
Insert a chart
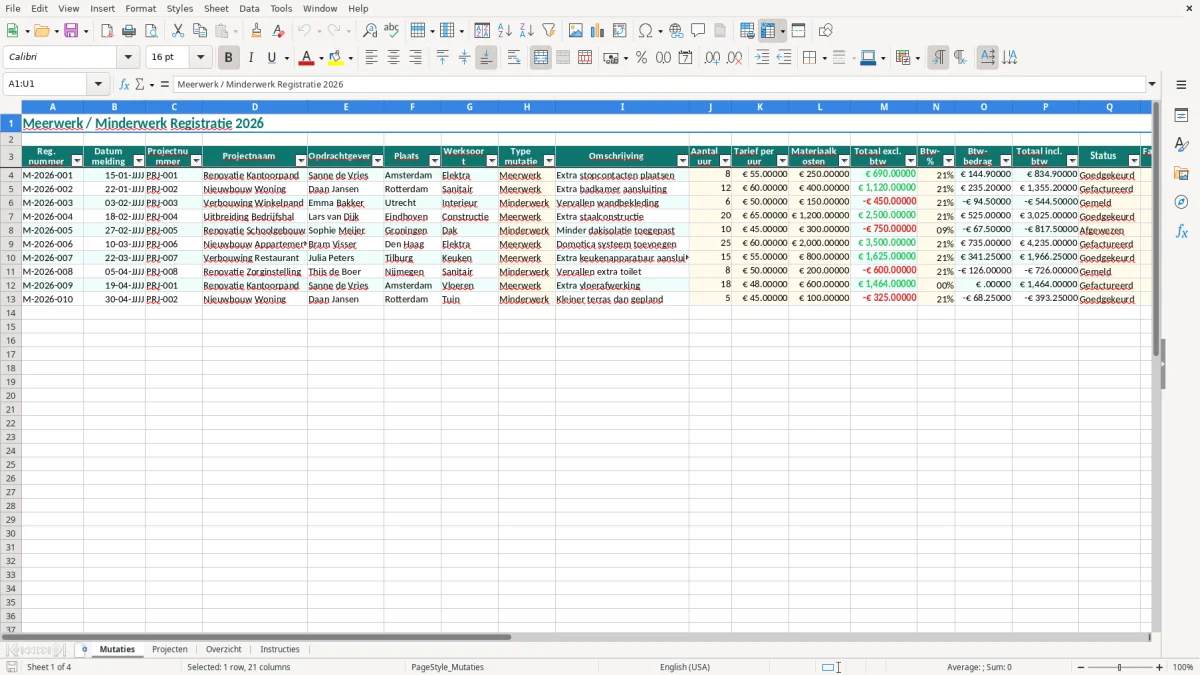tap(598, 31)
